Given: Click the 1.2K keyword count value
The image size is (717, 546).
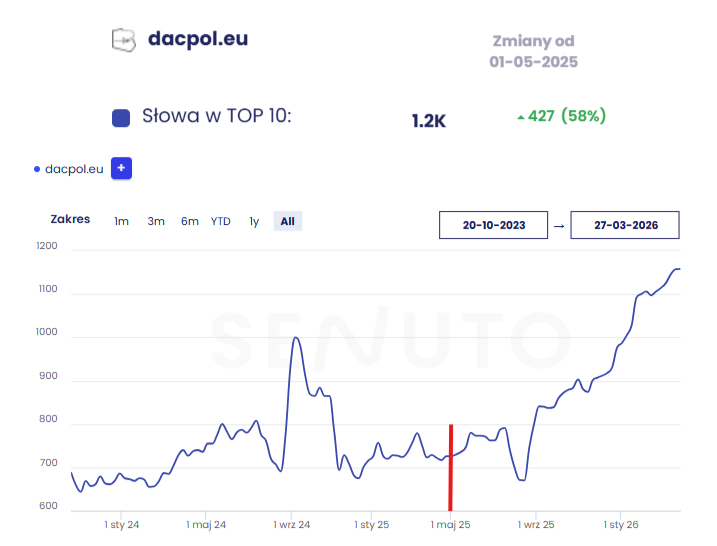Looking at the screenshot, I should coord(428,120).
